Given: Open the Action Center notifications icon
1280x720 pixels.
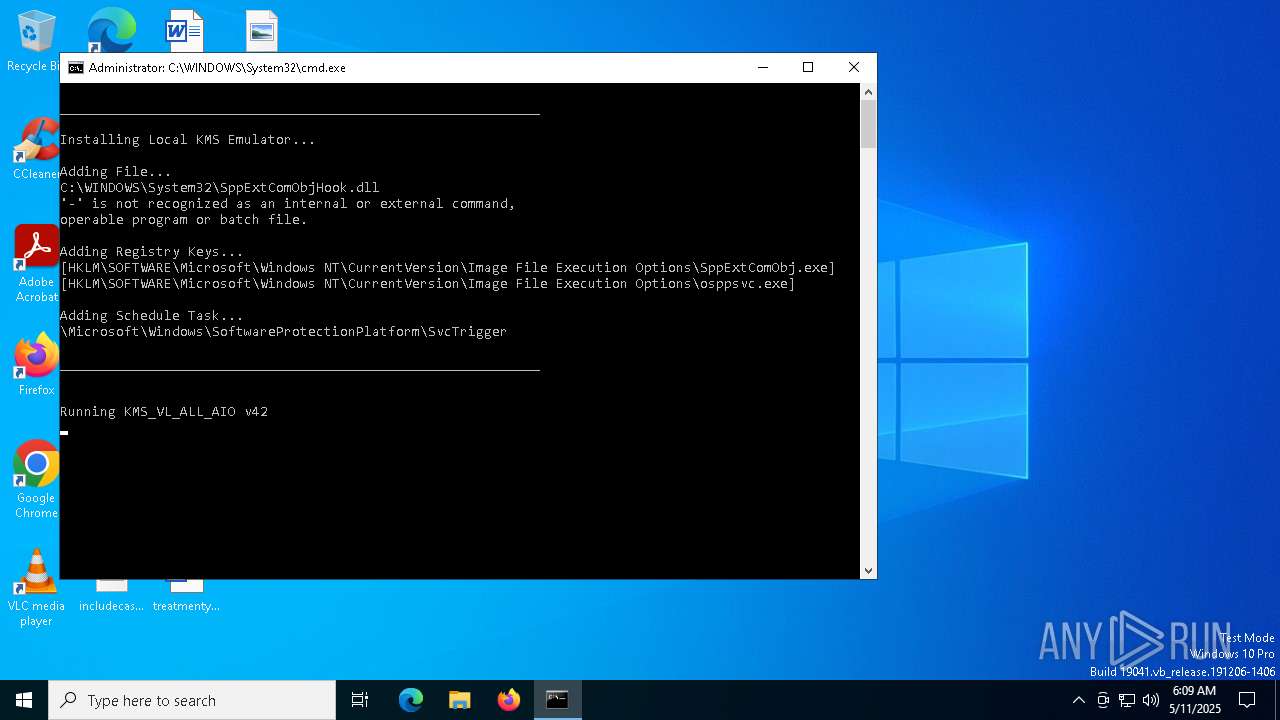Looking at the screenshot, I should (1247, 700).
